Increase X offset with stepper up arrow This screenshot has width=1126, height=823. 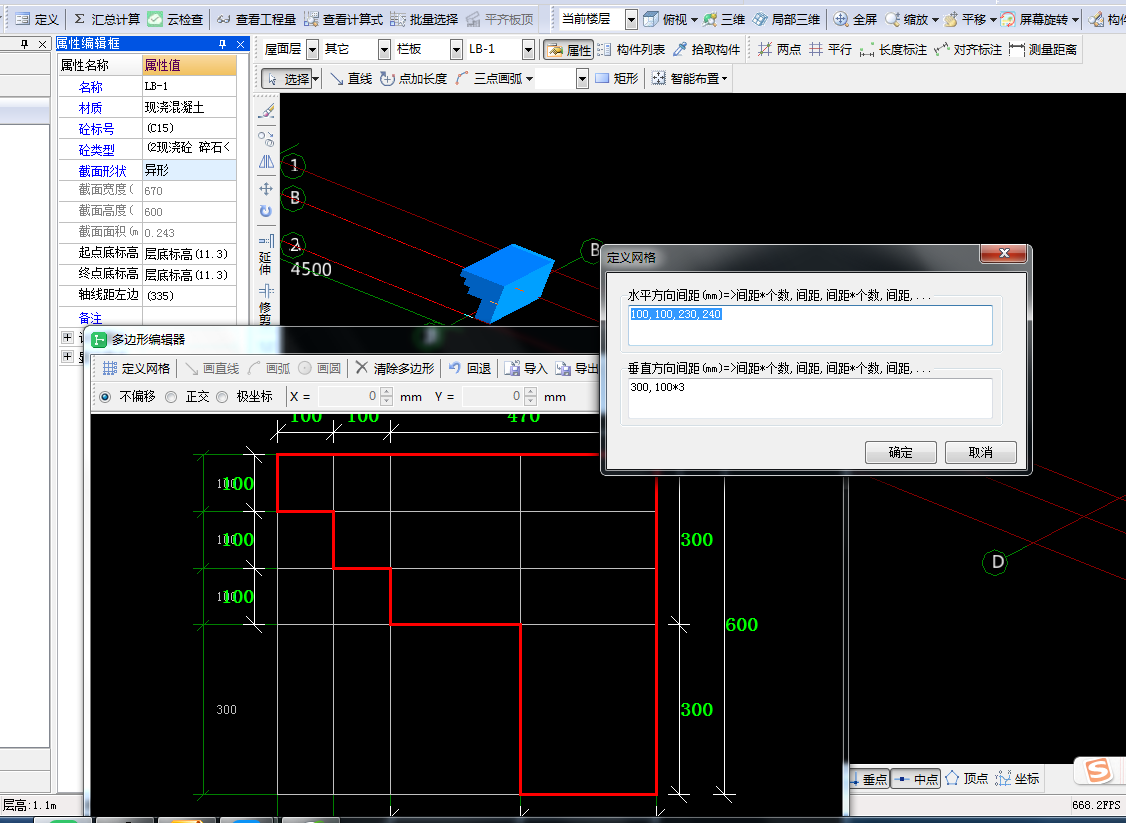tap(386, 392)
